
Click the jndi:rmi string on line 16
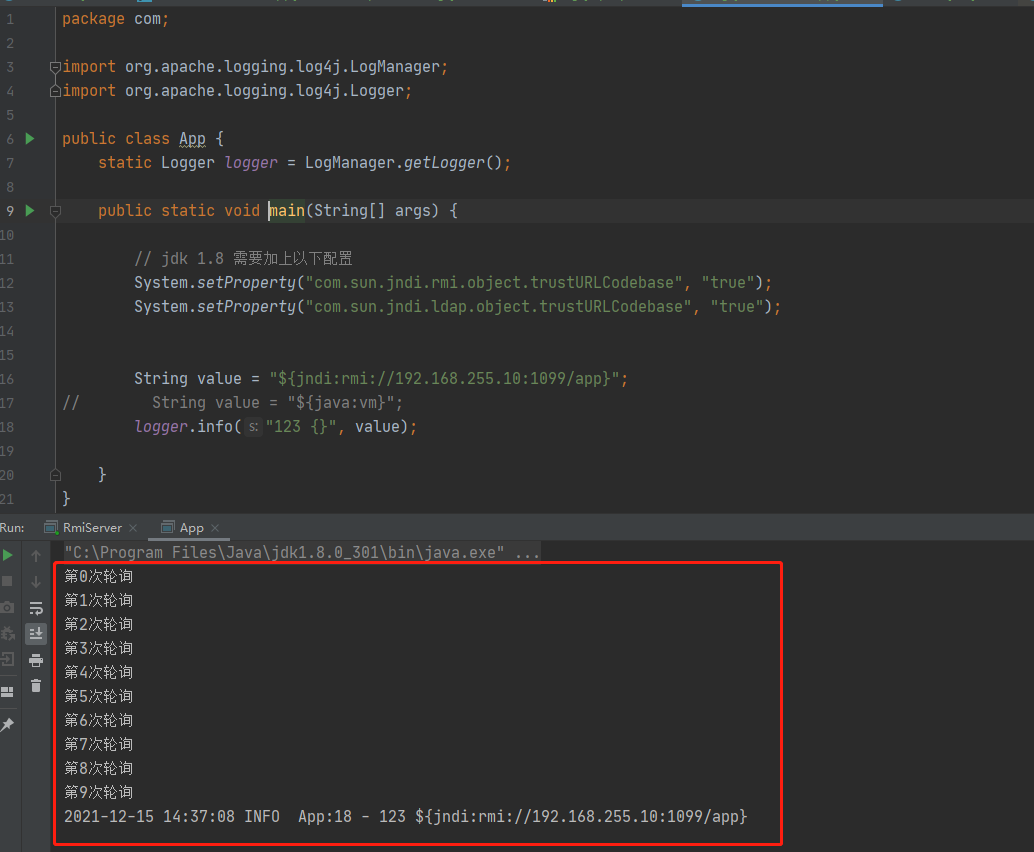coord(444,379)
